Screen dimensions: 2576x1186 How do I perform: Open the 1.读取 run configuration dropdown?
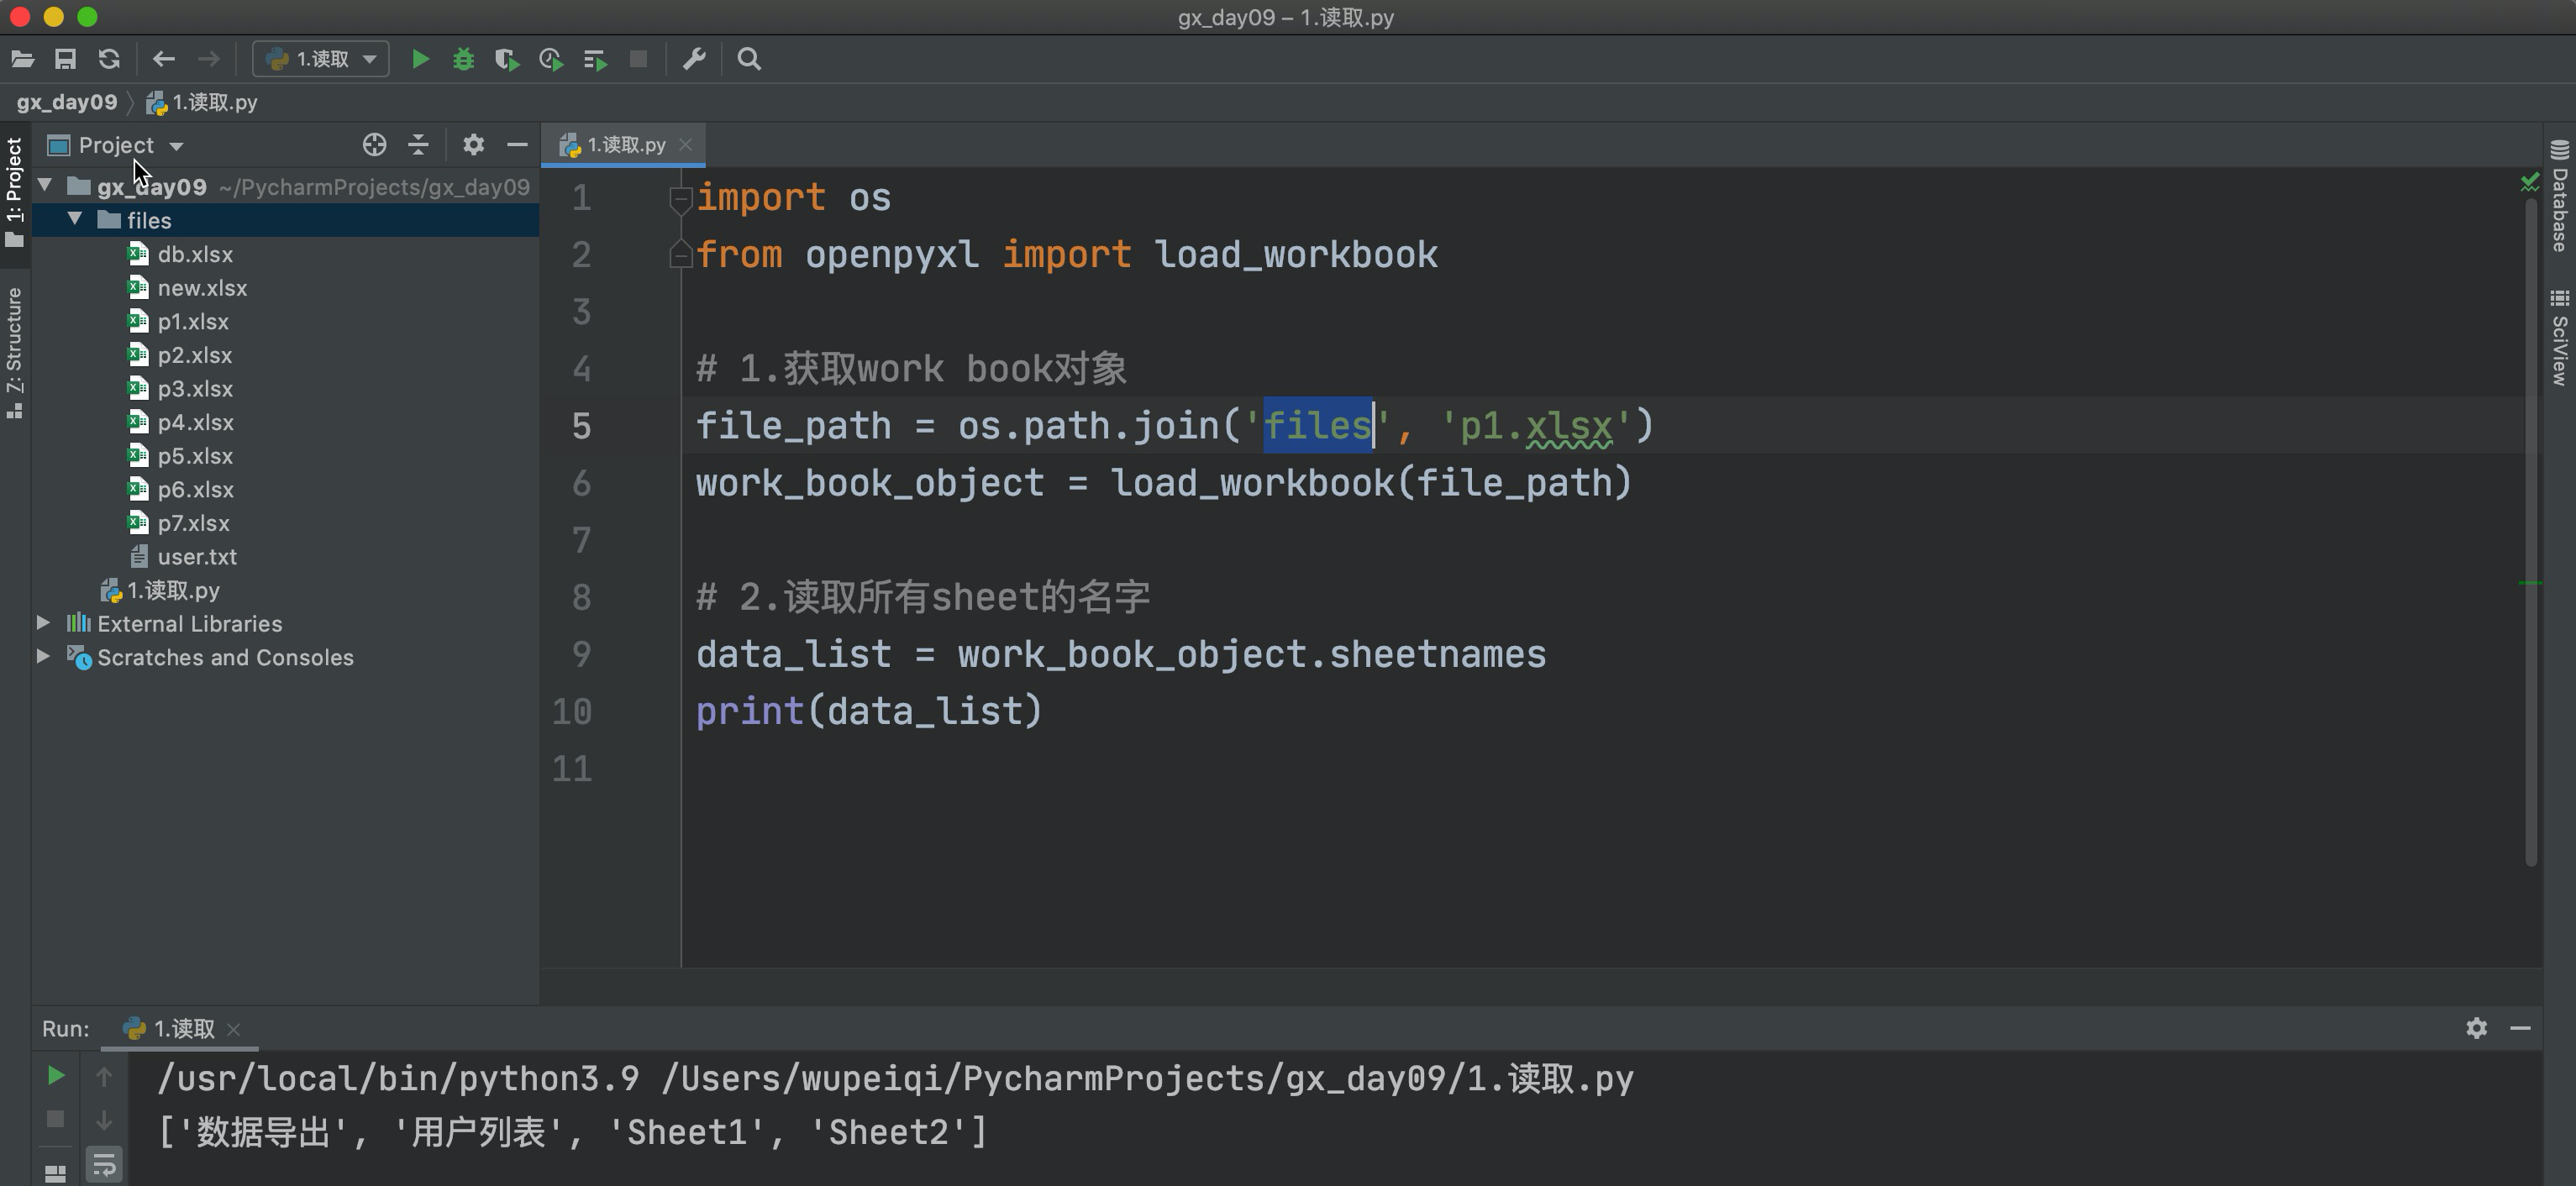[321, 60]
